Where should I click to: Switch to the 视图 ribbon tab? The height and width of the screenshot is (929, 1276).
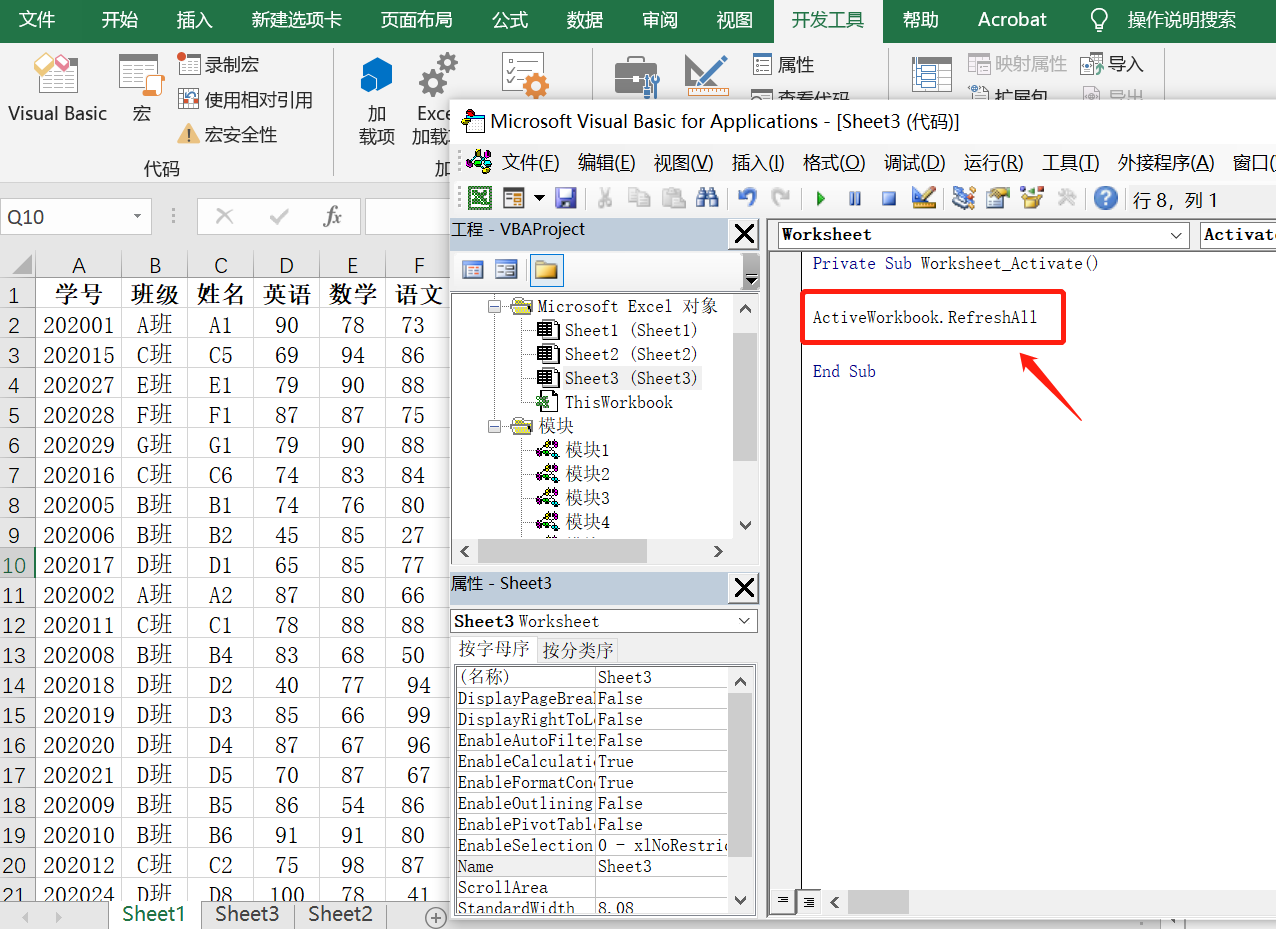[735, 20]
